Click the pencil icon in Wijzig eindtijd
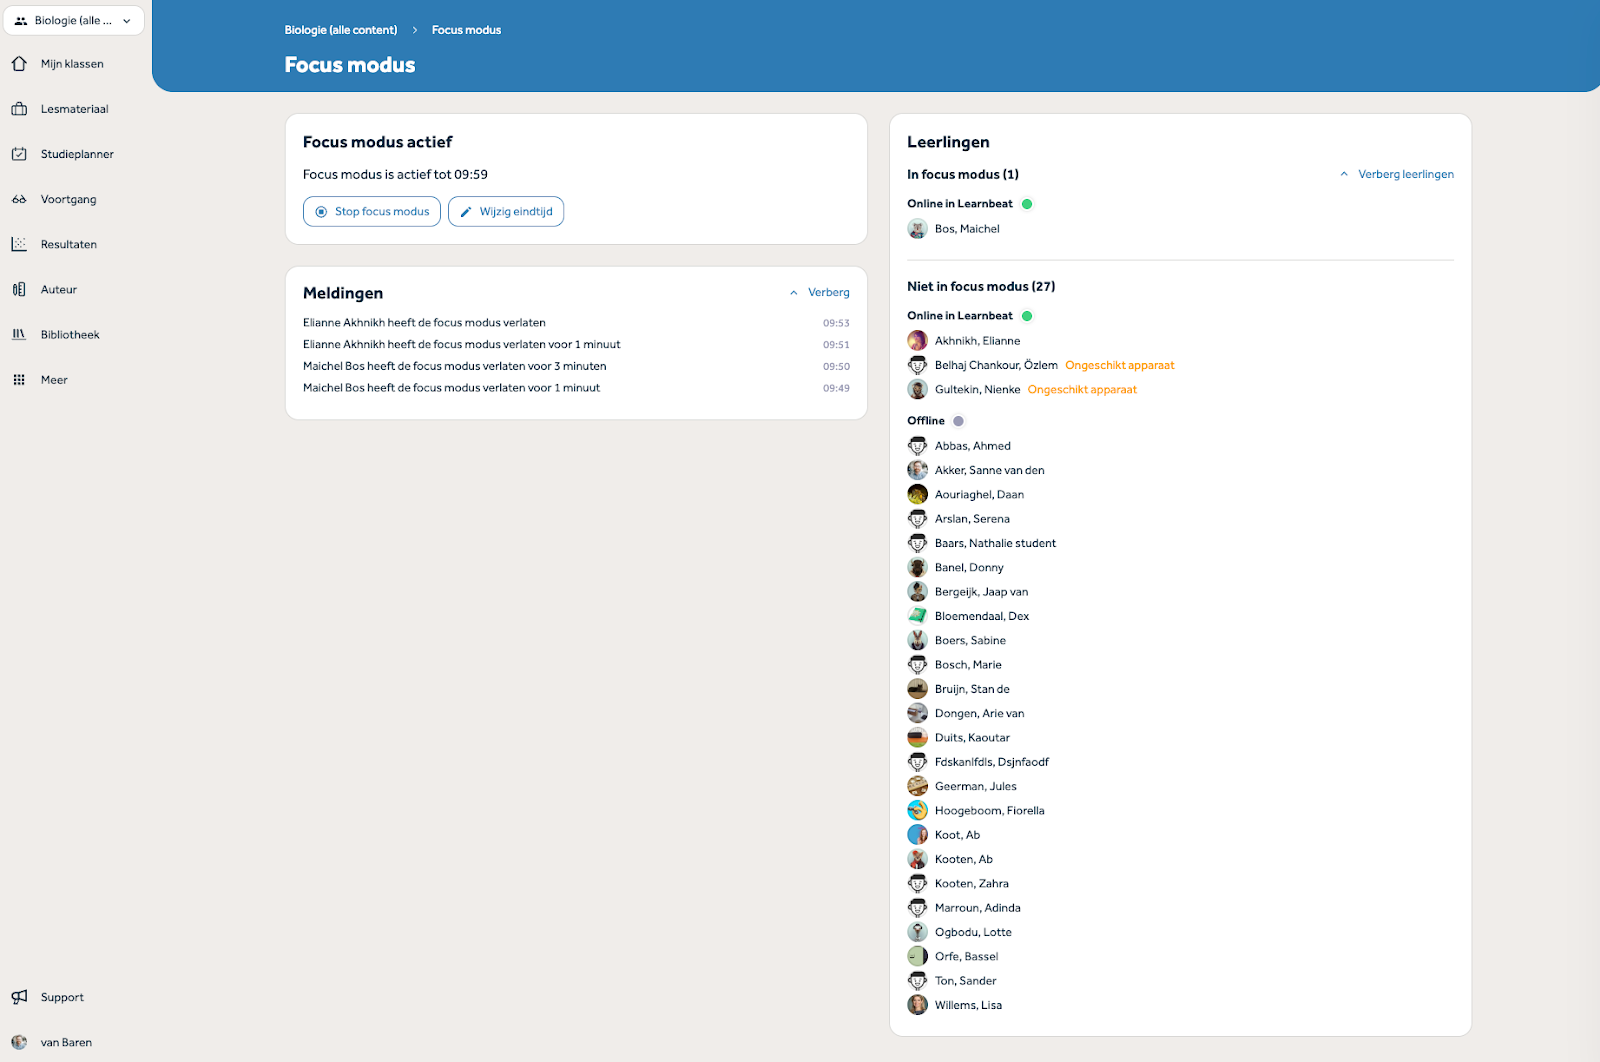1600x1062 pixels. (x=466, y=212)
